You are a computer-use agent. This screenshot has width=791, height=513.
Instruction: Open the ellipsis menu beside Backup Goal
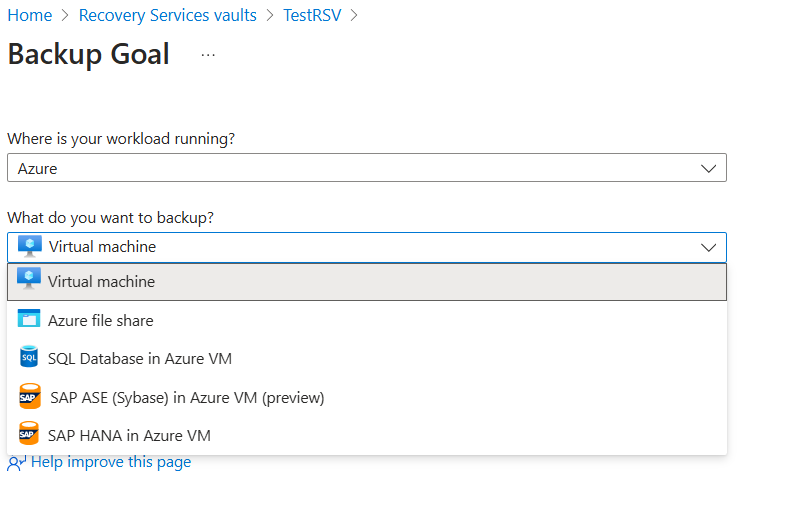click(x=208, y=55)
